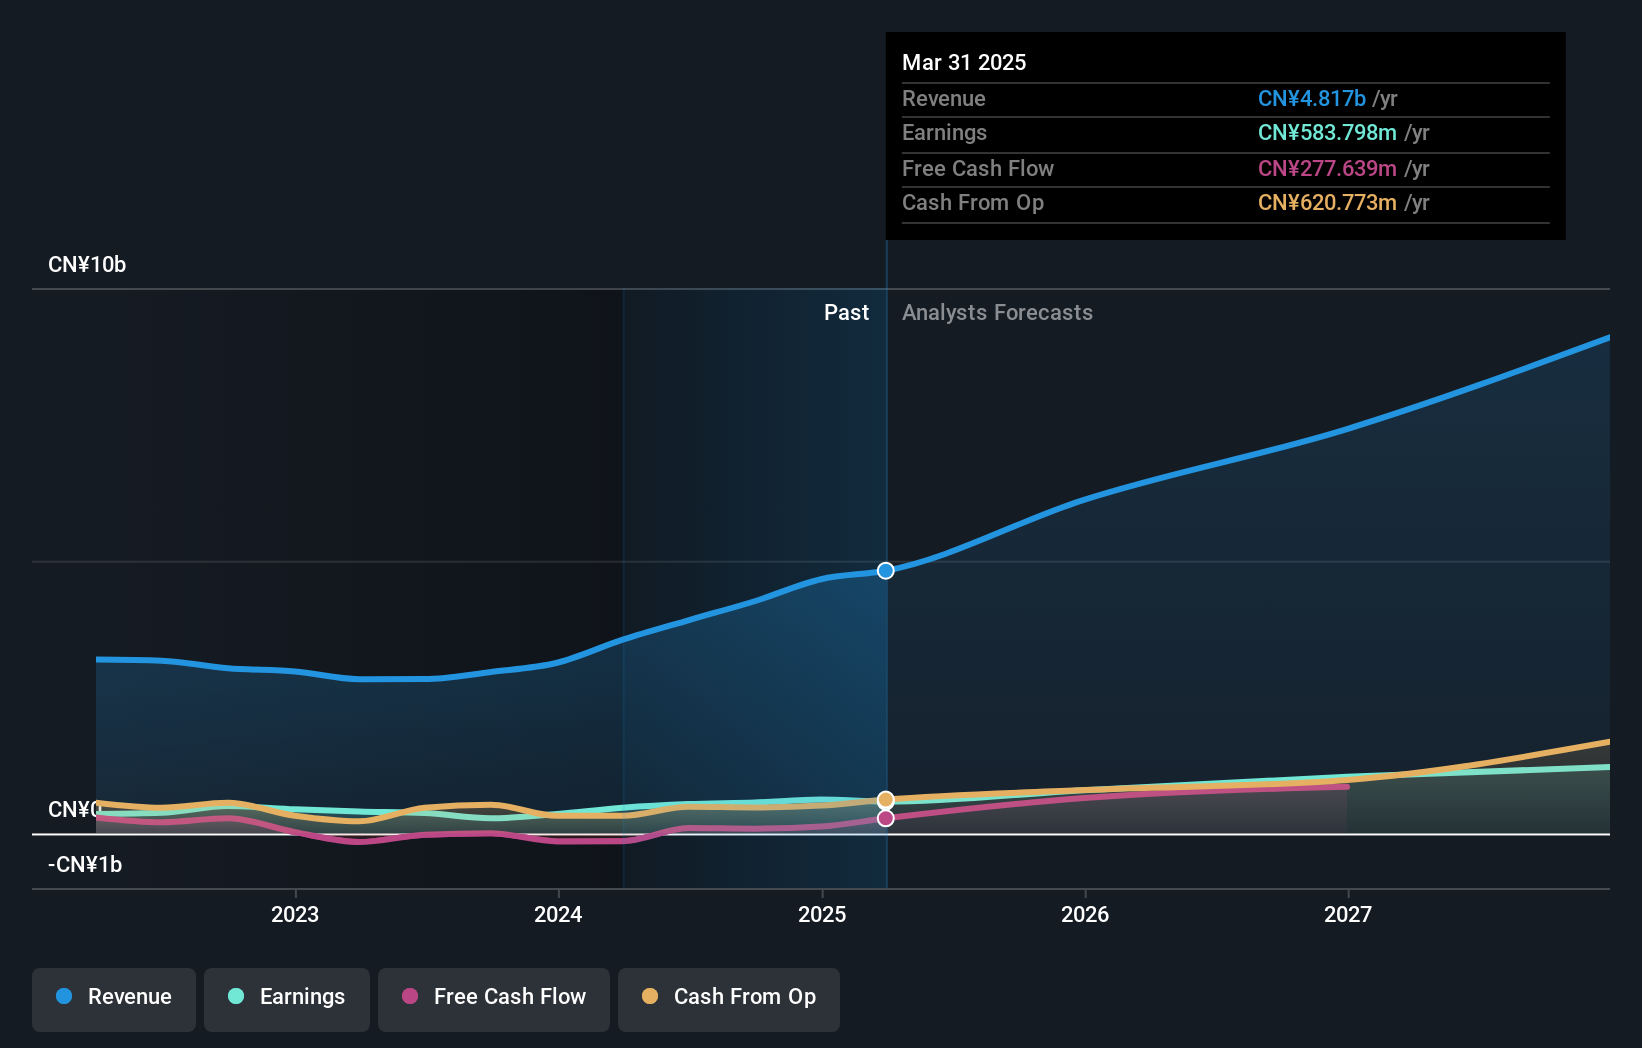This screenshot has height=1048, width=1642.
Task: Click the Revenue row label in tooltip
Action: (x=943, y=98)
